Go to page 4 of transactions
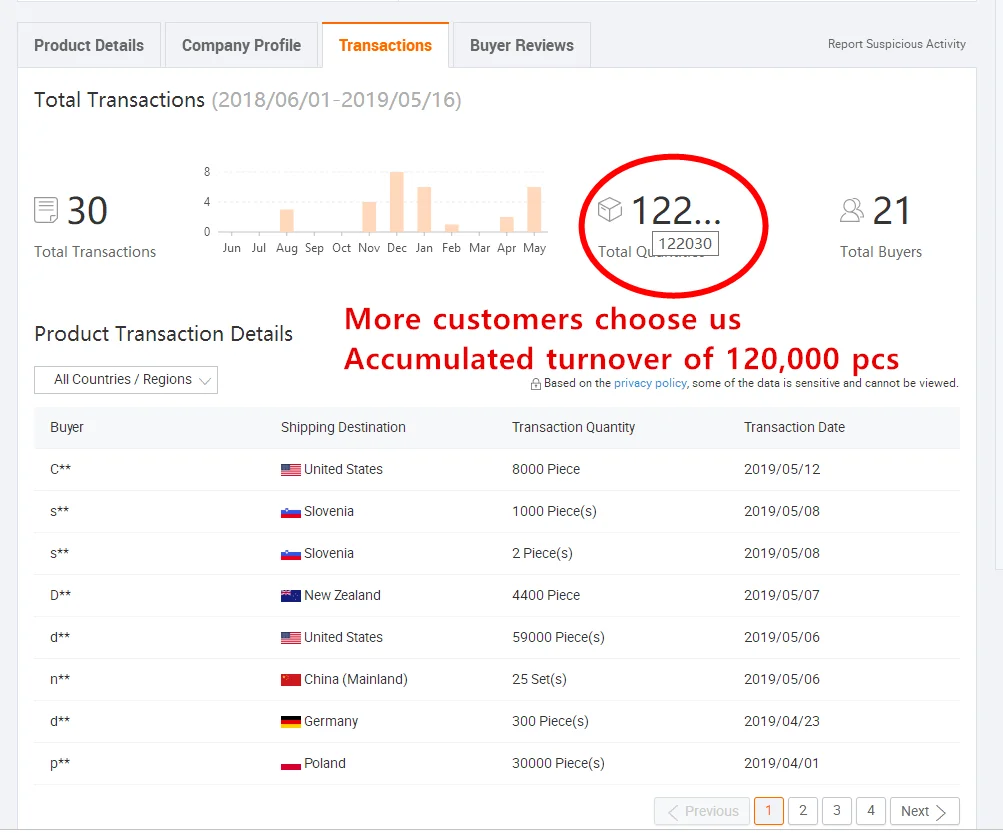The width and height of the screenshot is (1003, 833). pyautogui.click(x=871, y=811)
